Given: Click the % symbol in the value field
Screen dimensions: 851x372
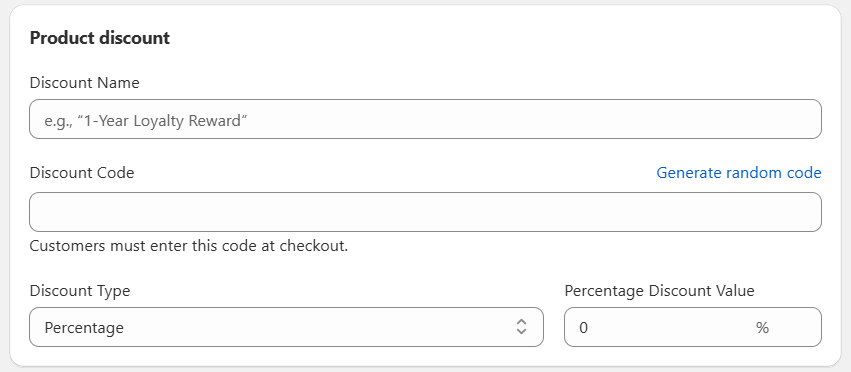Looking at the screenshot, I should click(x=762, y=327).
